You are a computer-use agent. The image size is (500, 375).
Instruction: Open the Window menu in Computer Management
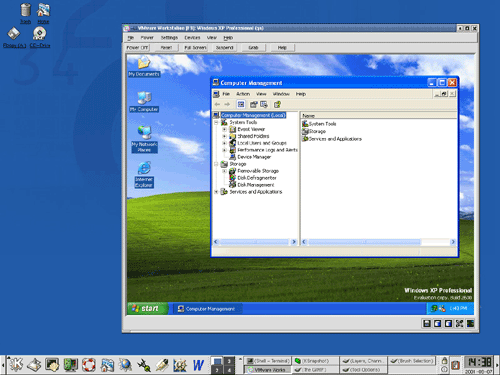(x=281, y=94)
